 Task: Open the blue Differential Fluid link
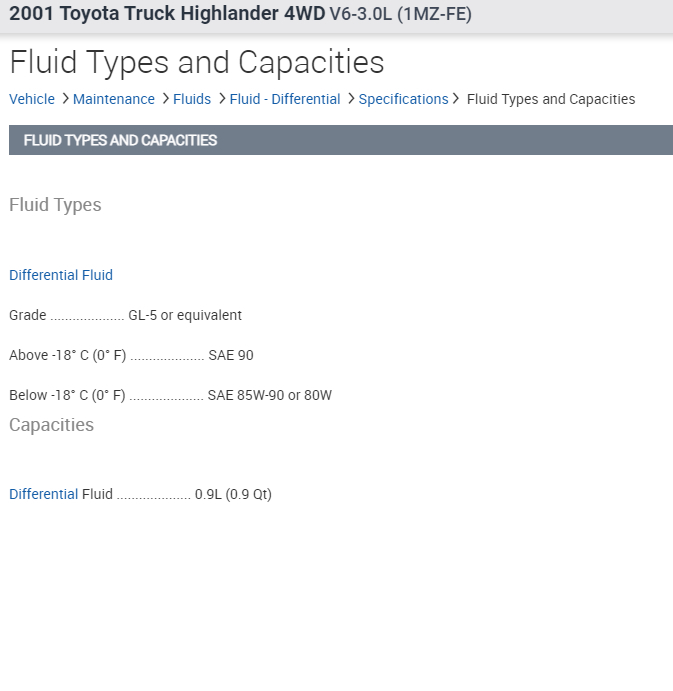coord(61,275)
